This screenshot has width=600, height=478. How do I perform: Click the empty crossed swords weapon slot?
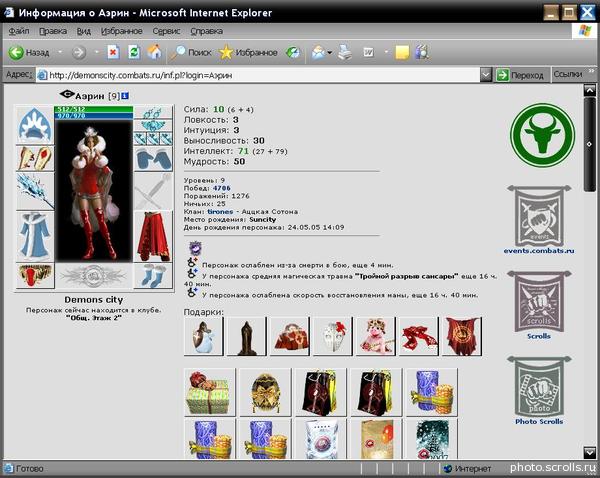coord(153,191)
